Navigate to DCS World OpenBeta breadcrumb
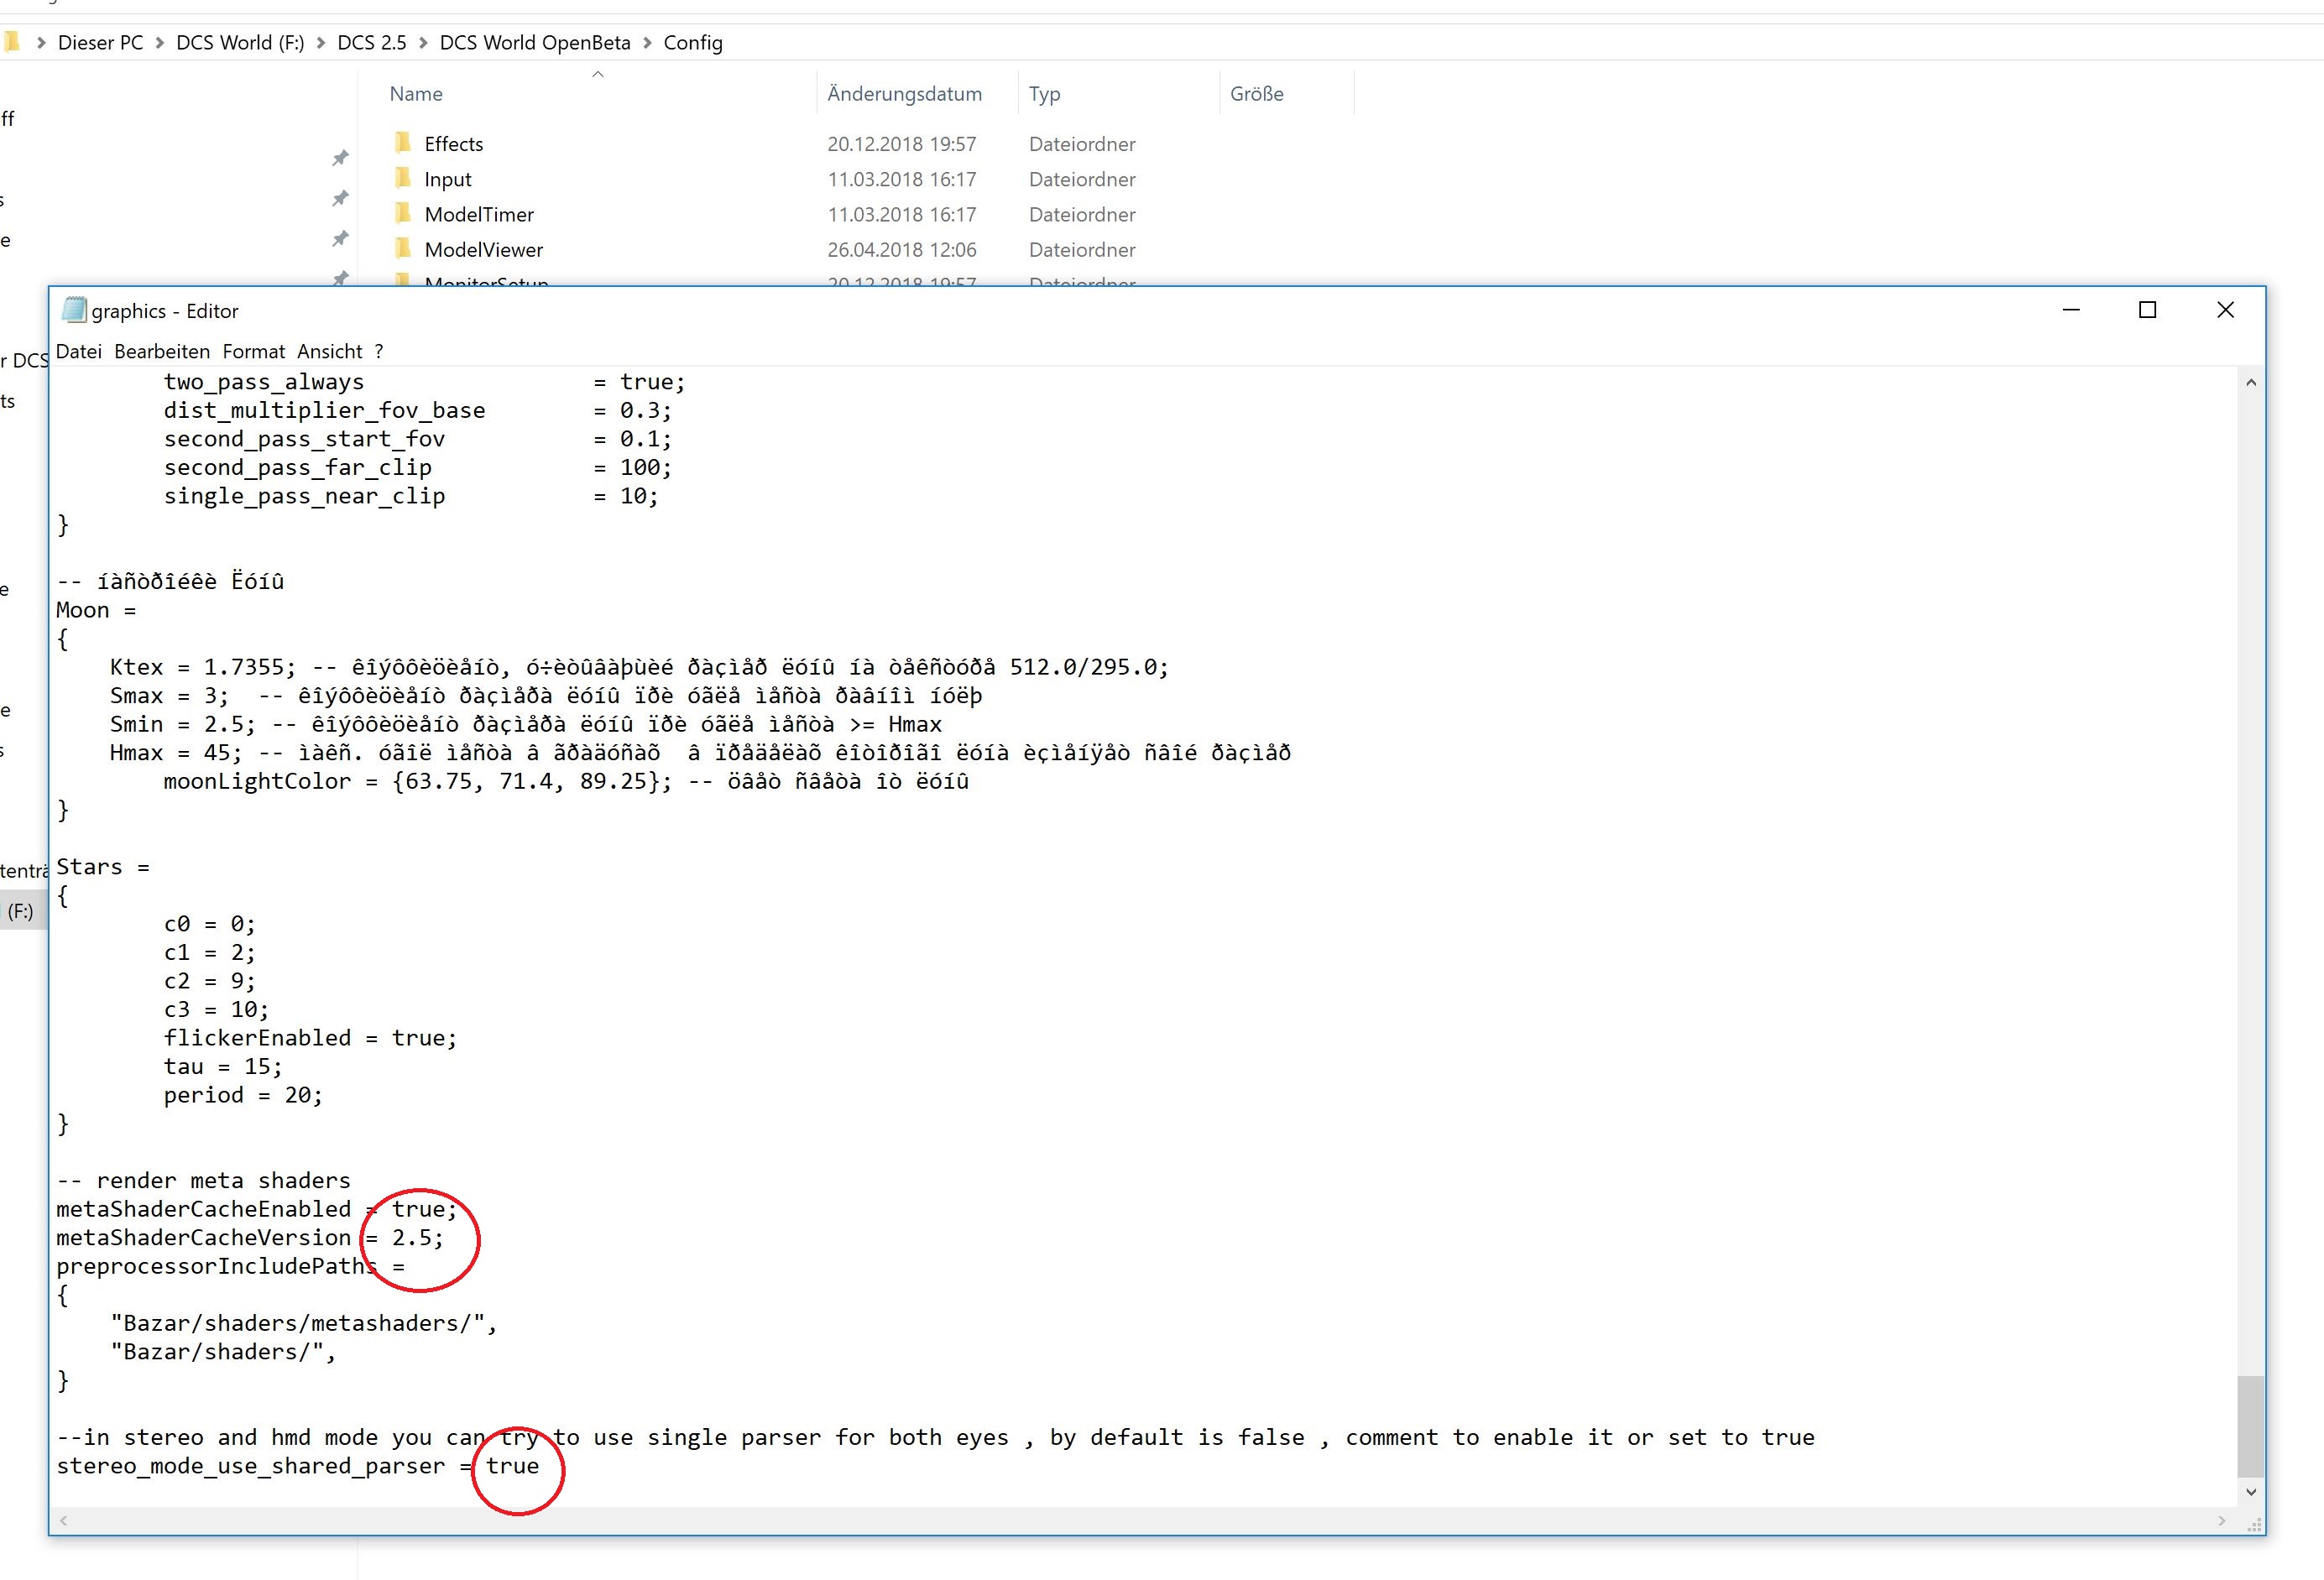The image size is (2324, 1580). 535,42
